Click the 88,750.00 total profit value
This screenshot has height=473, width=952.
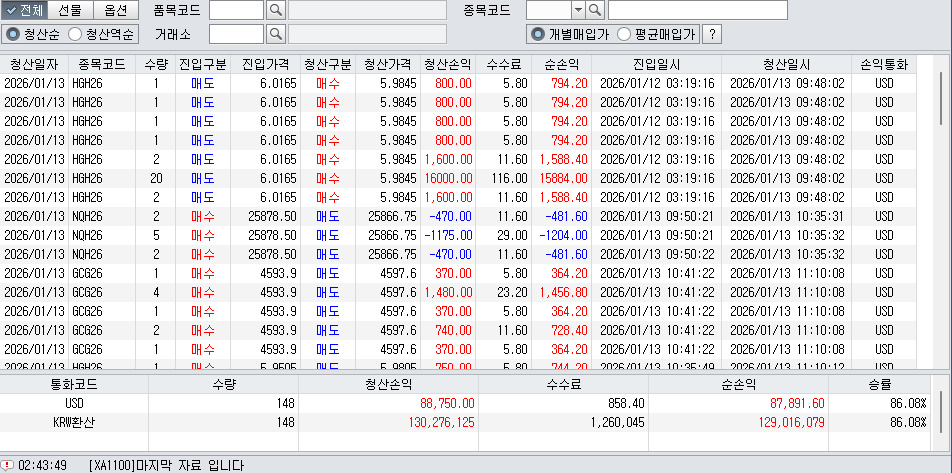click(x=447, y=404)
